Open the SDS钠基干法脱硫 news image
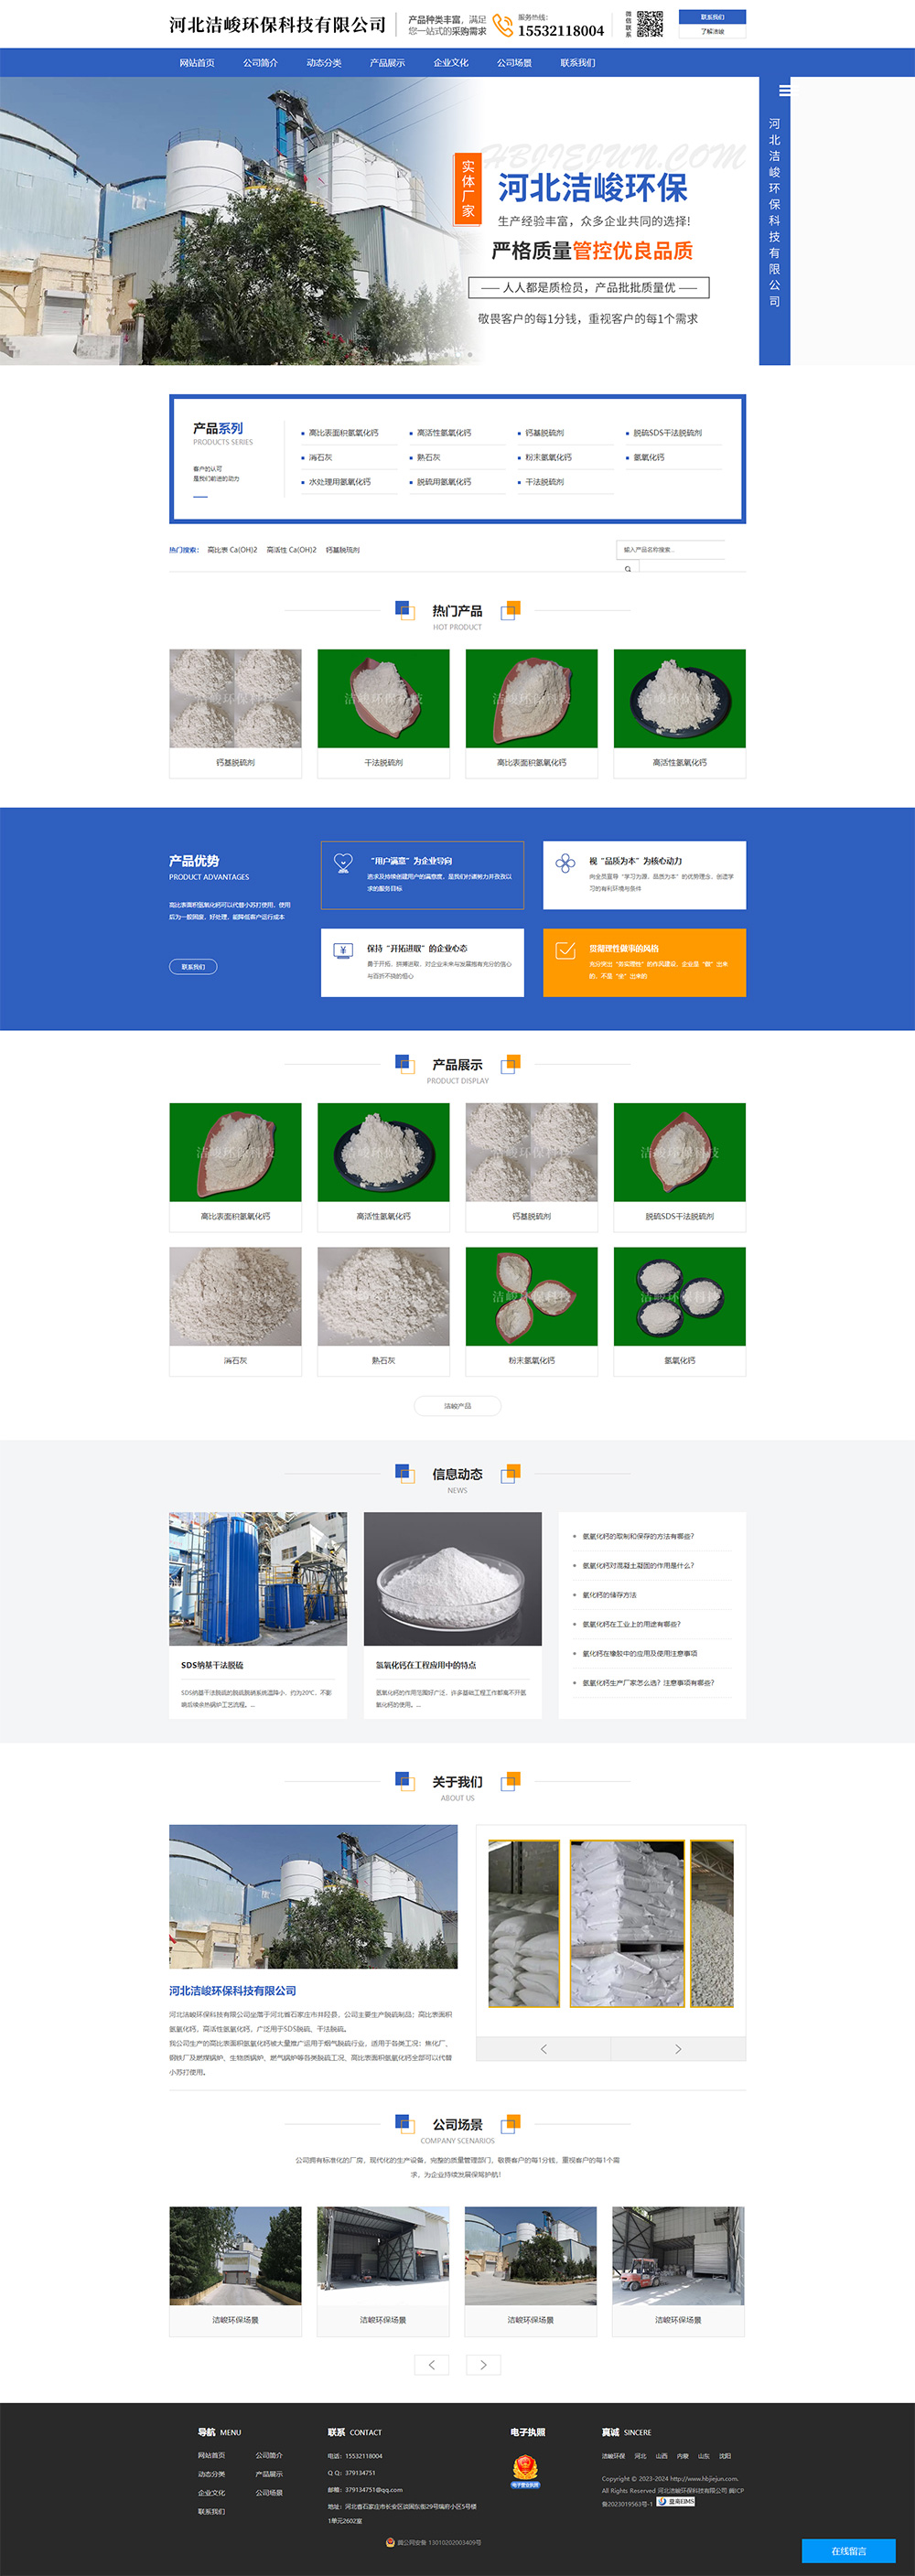Image resolution: width=915 pixels, height=2576 pixels. tap(258, 1579)
